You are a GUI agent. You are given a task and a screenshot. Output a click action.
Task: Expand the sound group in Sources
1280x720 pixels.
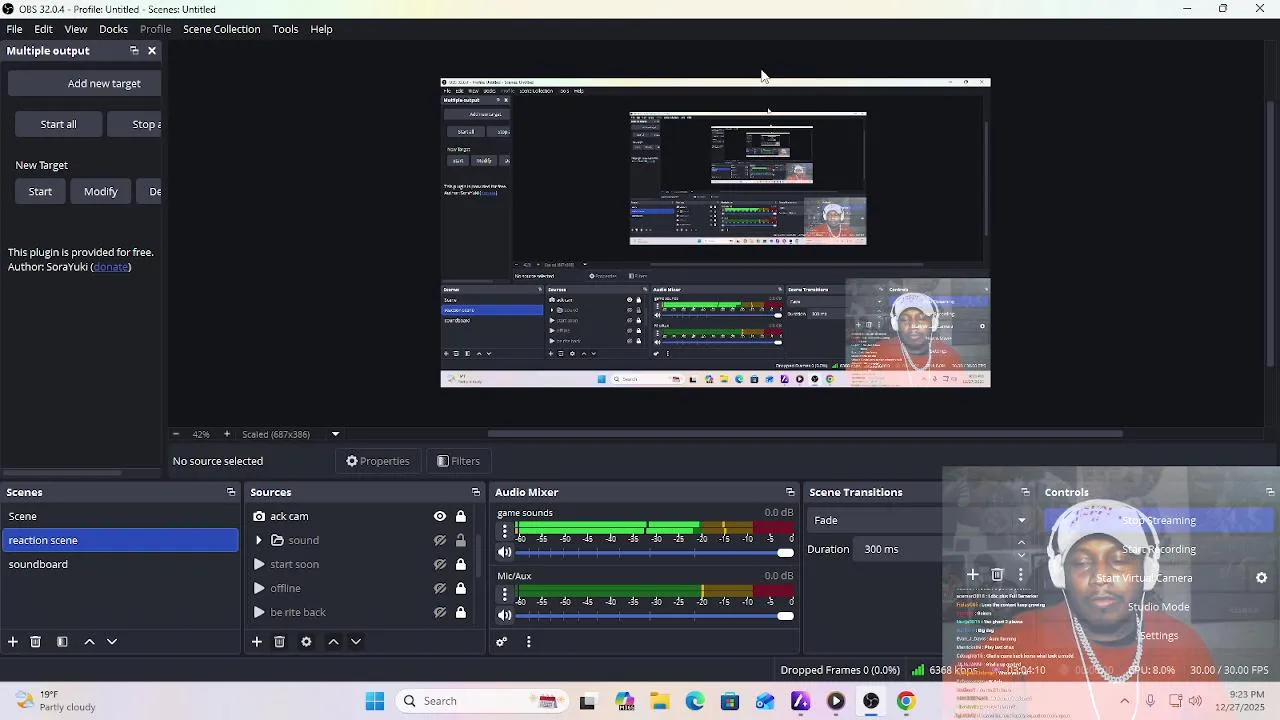pyautogui.click(x=259, y=540)
